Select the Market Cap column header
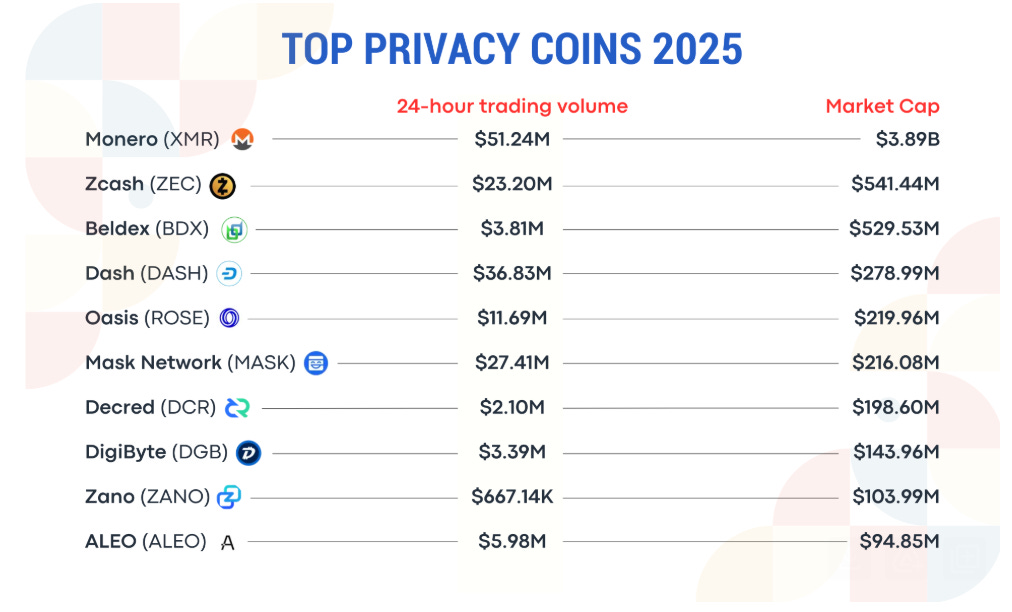The height and width of the screenshot is (612, 1012). 882,106
